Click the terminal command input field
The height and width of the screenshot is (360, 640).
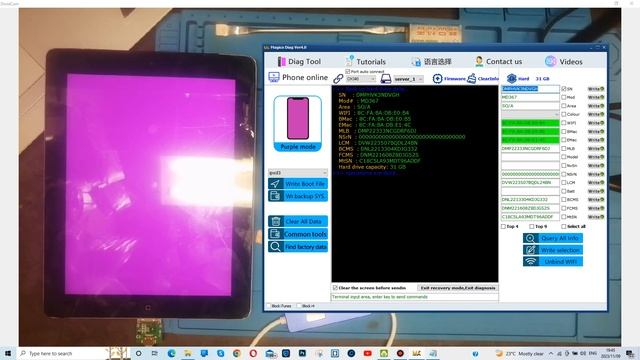tap(414, 297)
